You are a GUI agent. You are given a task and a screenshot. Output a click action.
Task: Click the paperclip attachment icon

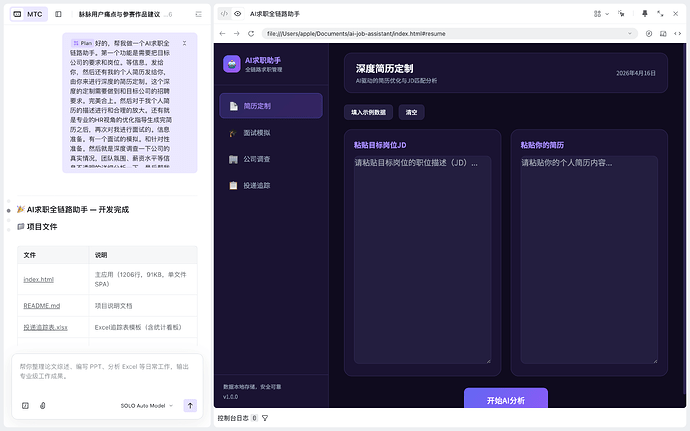pos(42,405)
